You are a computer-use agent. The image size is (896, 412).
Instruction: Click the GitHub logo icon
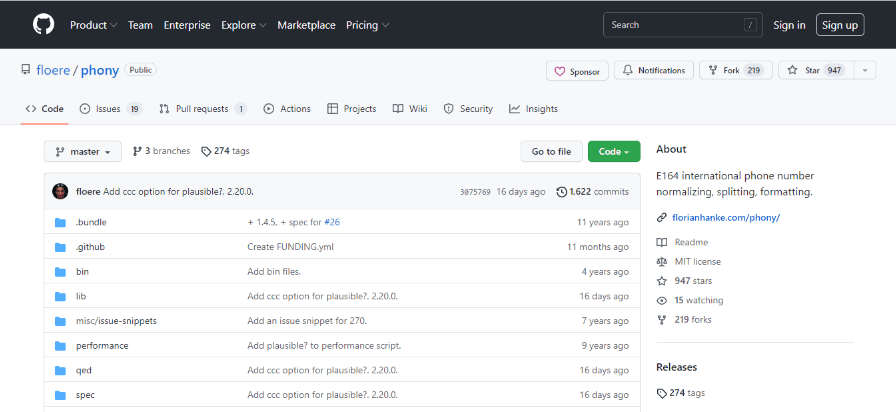pyautogui.click(x=43, y=24)
